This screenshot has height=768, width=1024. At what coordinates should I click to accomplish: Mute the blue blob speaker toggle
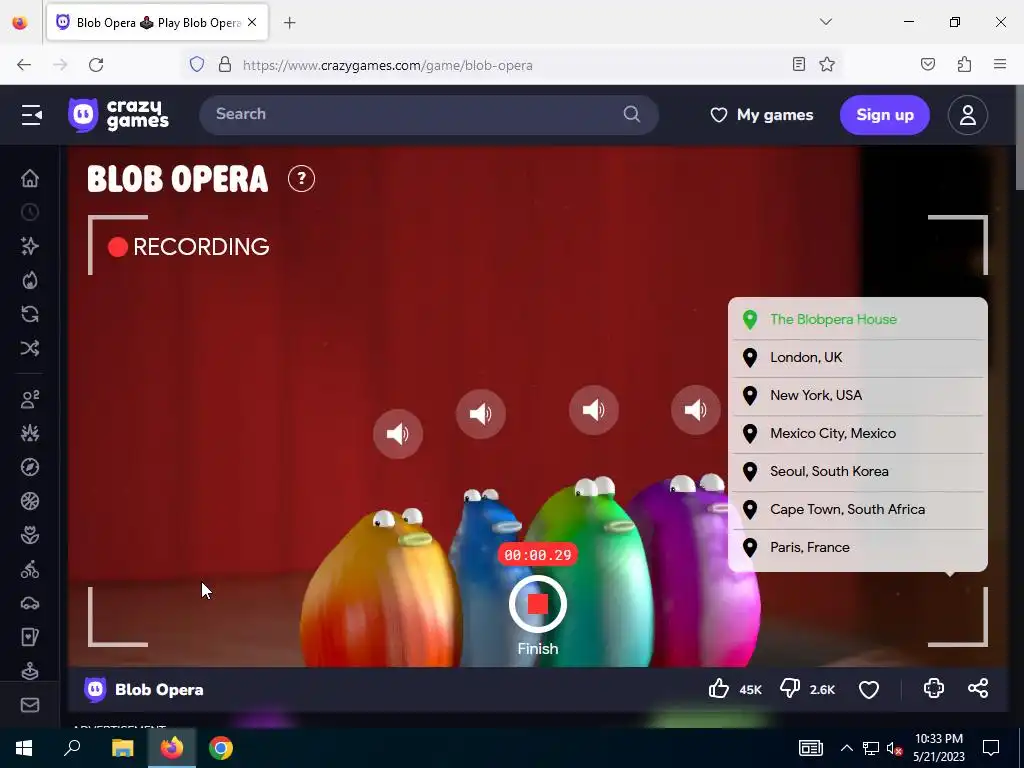(x=481, y=414)
